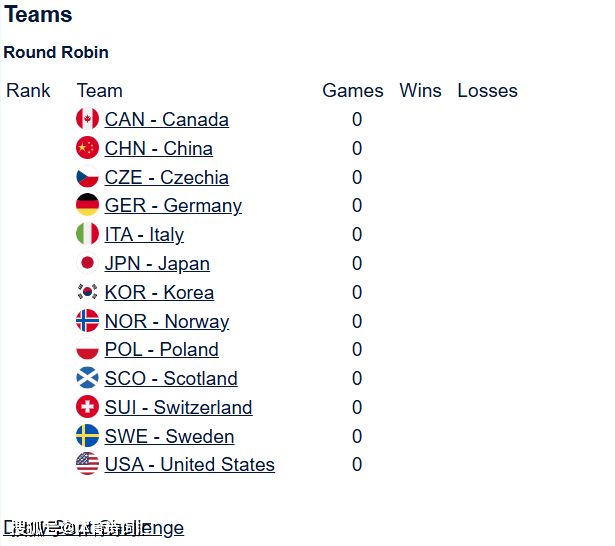Click the China flag icon
This screenshot has height=546, width=615.
[87, 148]
